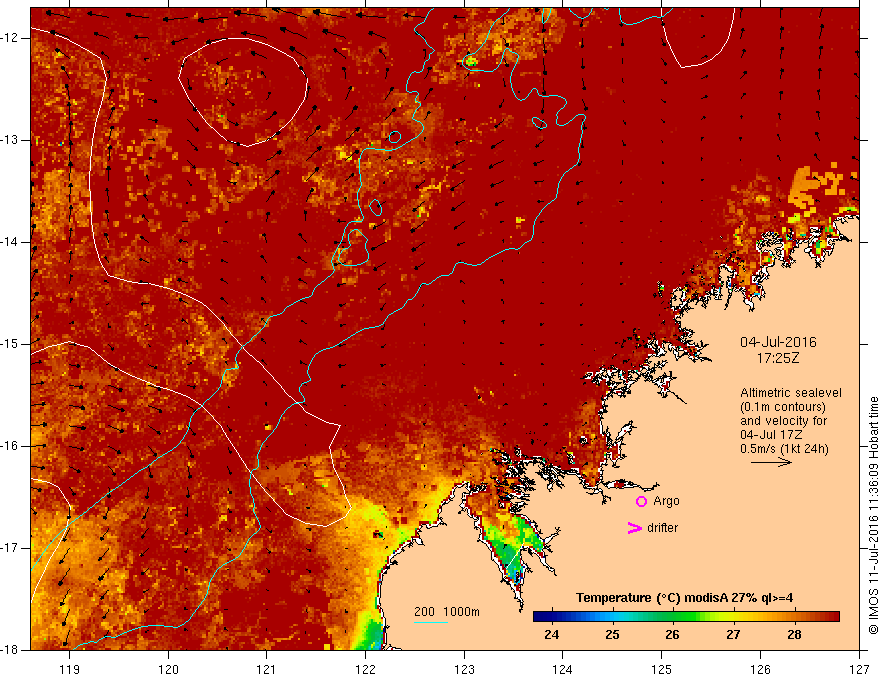
Task: Click the 'Altimetric sealevel' description text
Action: tap(791, 393)
